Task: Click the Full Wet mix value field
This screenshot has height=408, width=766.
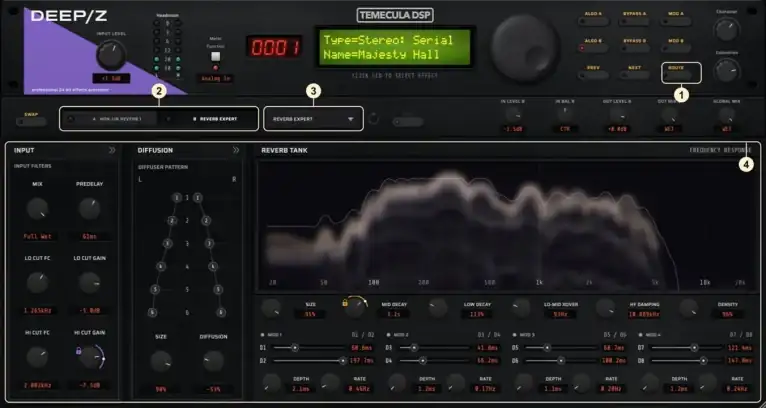Action: click(x=38, y=236)
